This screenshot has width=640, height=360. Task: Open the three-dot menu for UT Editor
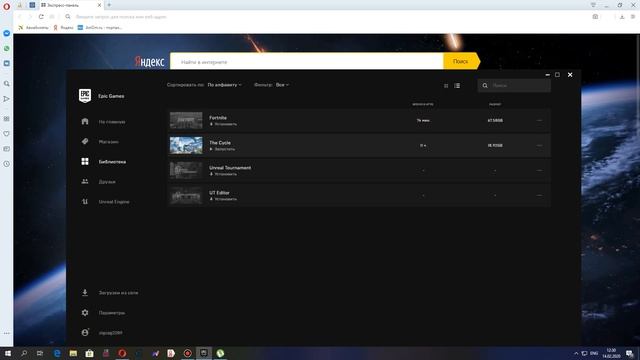click(539, 195)
